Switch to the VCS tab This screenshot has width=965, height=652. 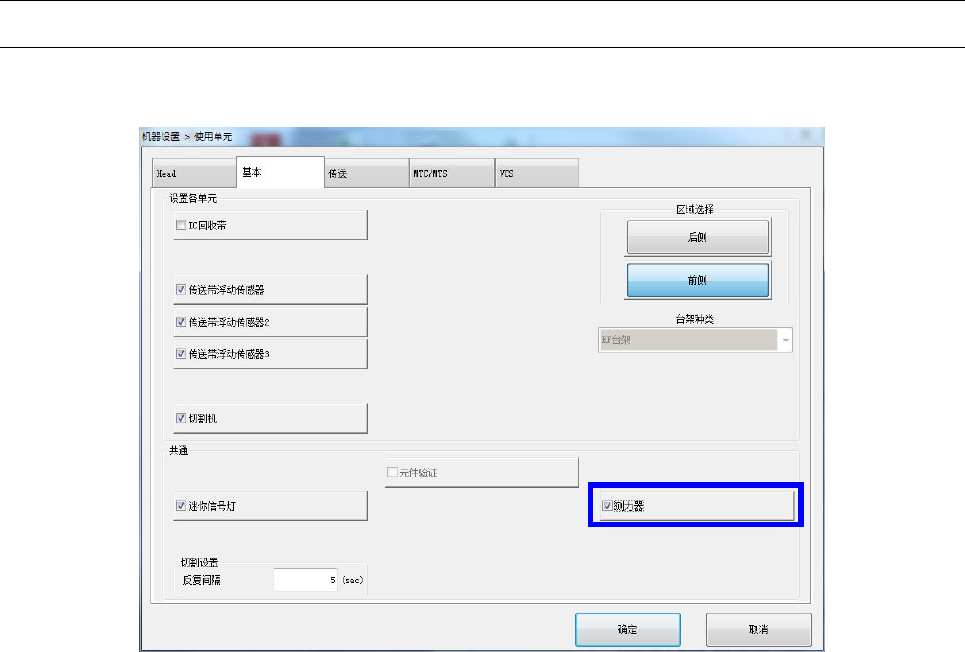(x=537, y=174)
